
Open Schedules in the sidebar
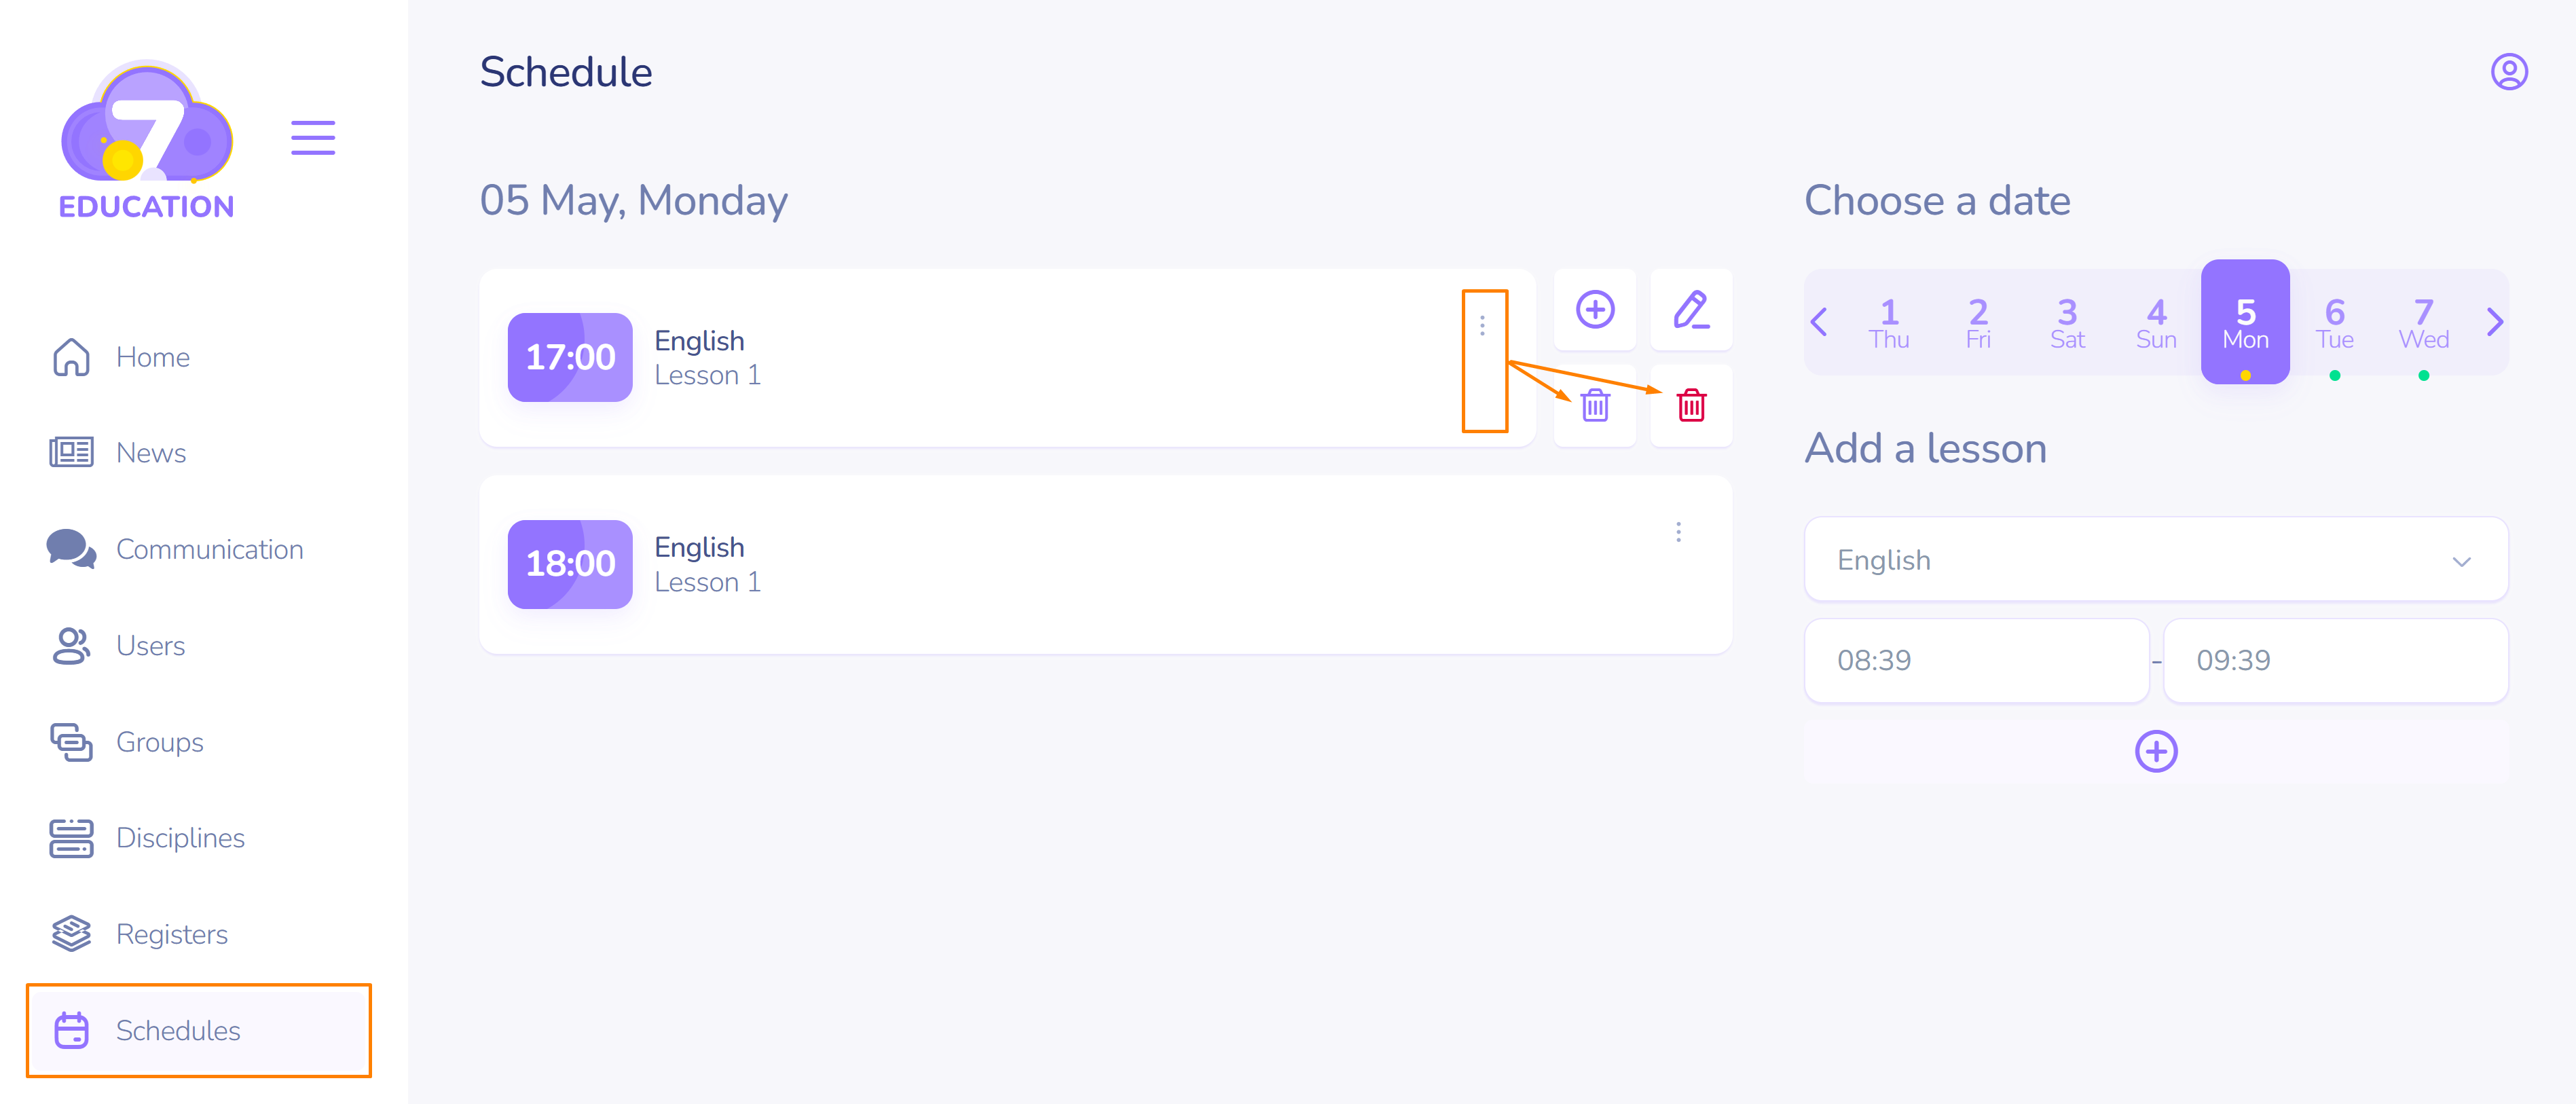click(178, 1030)
